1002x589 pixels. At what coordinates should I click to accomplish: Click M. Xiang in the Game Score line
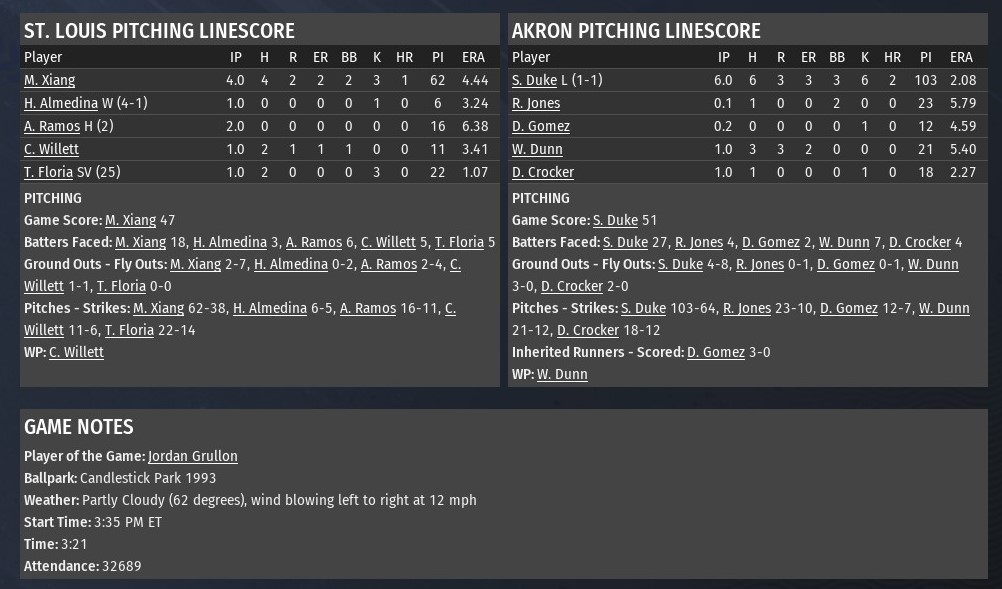(130, 220)
